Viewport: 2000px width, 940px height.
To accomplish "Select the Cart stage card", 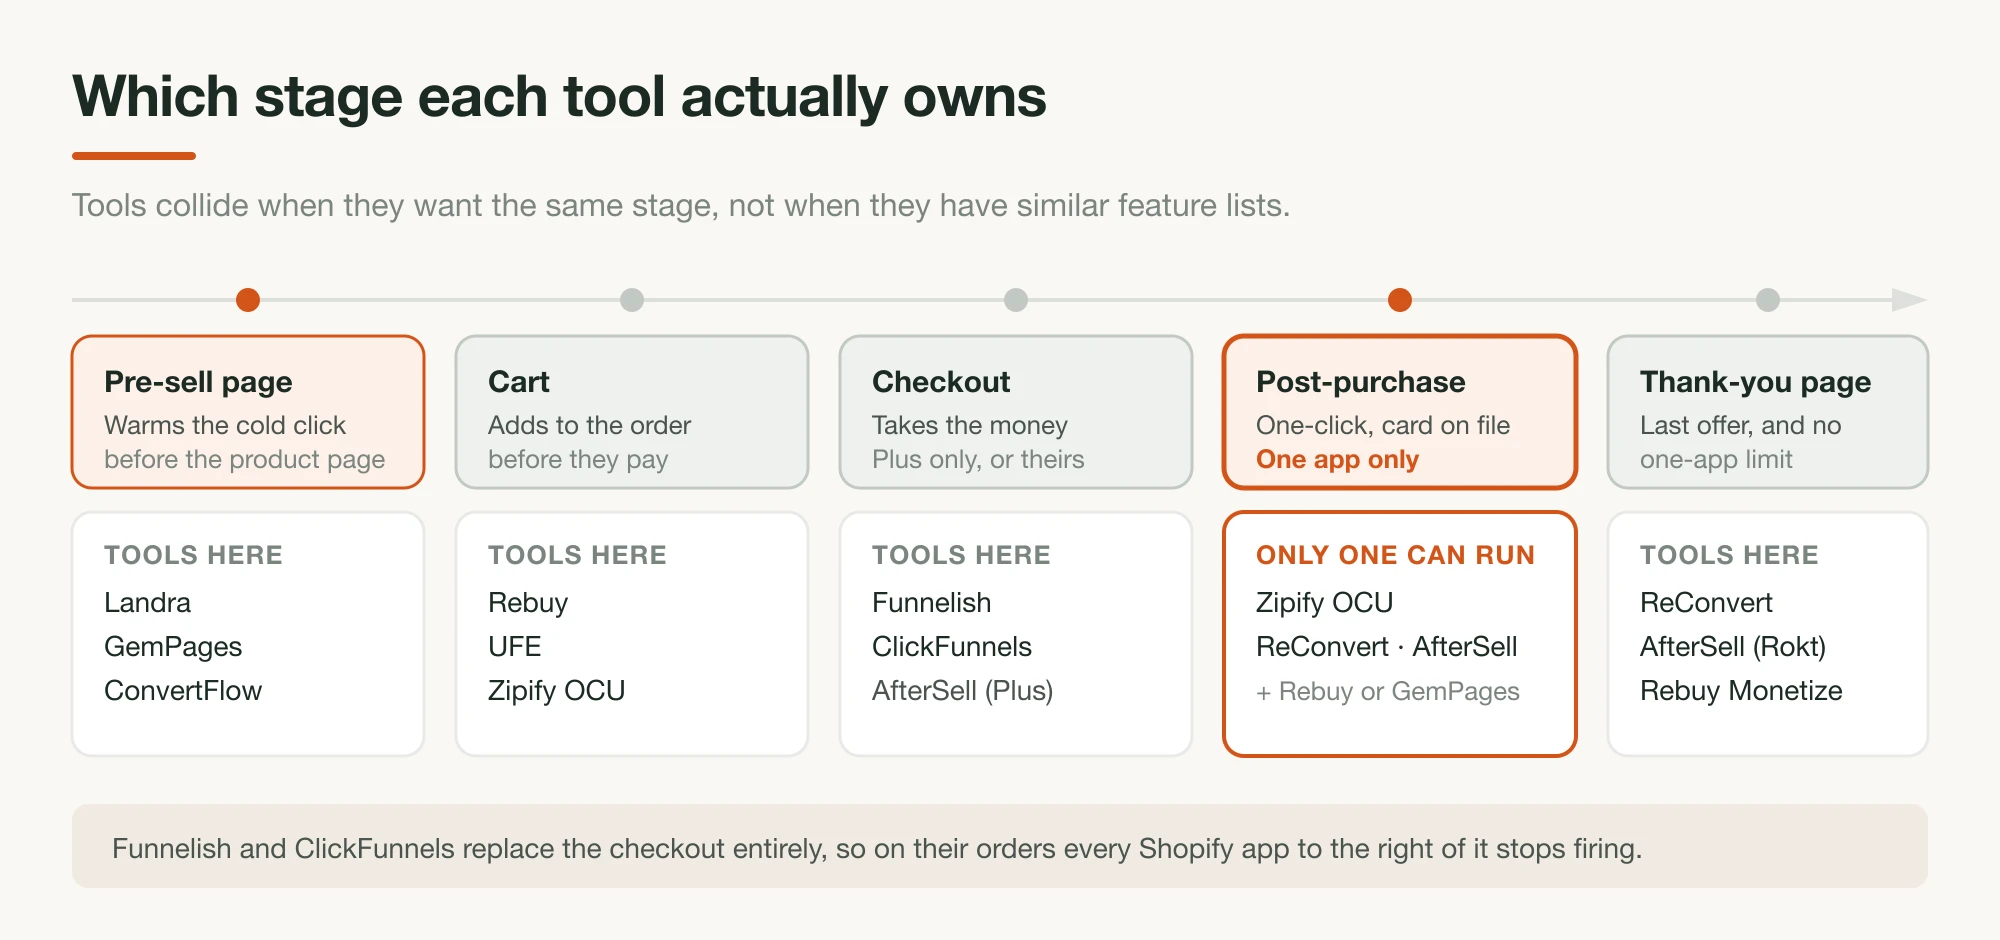I will (x=632, y=412).
